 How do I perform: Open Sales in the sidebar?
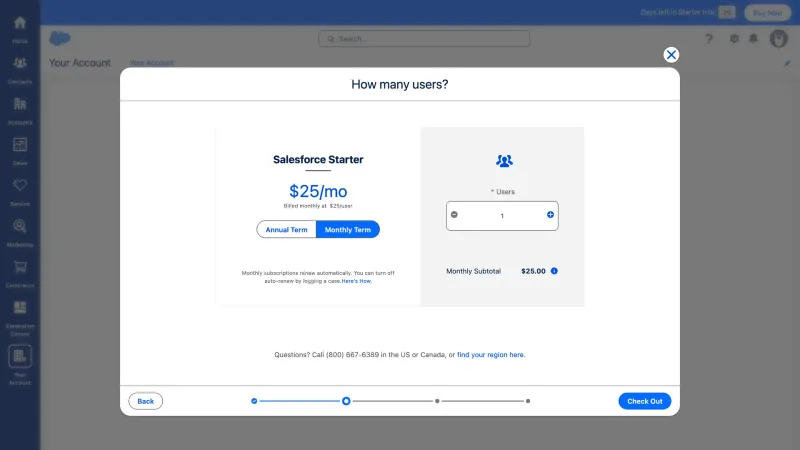[20, 152]
